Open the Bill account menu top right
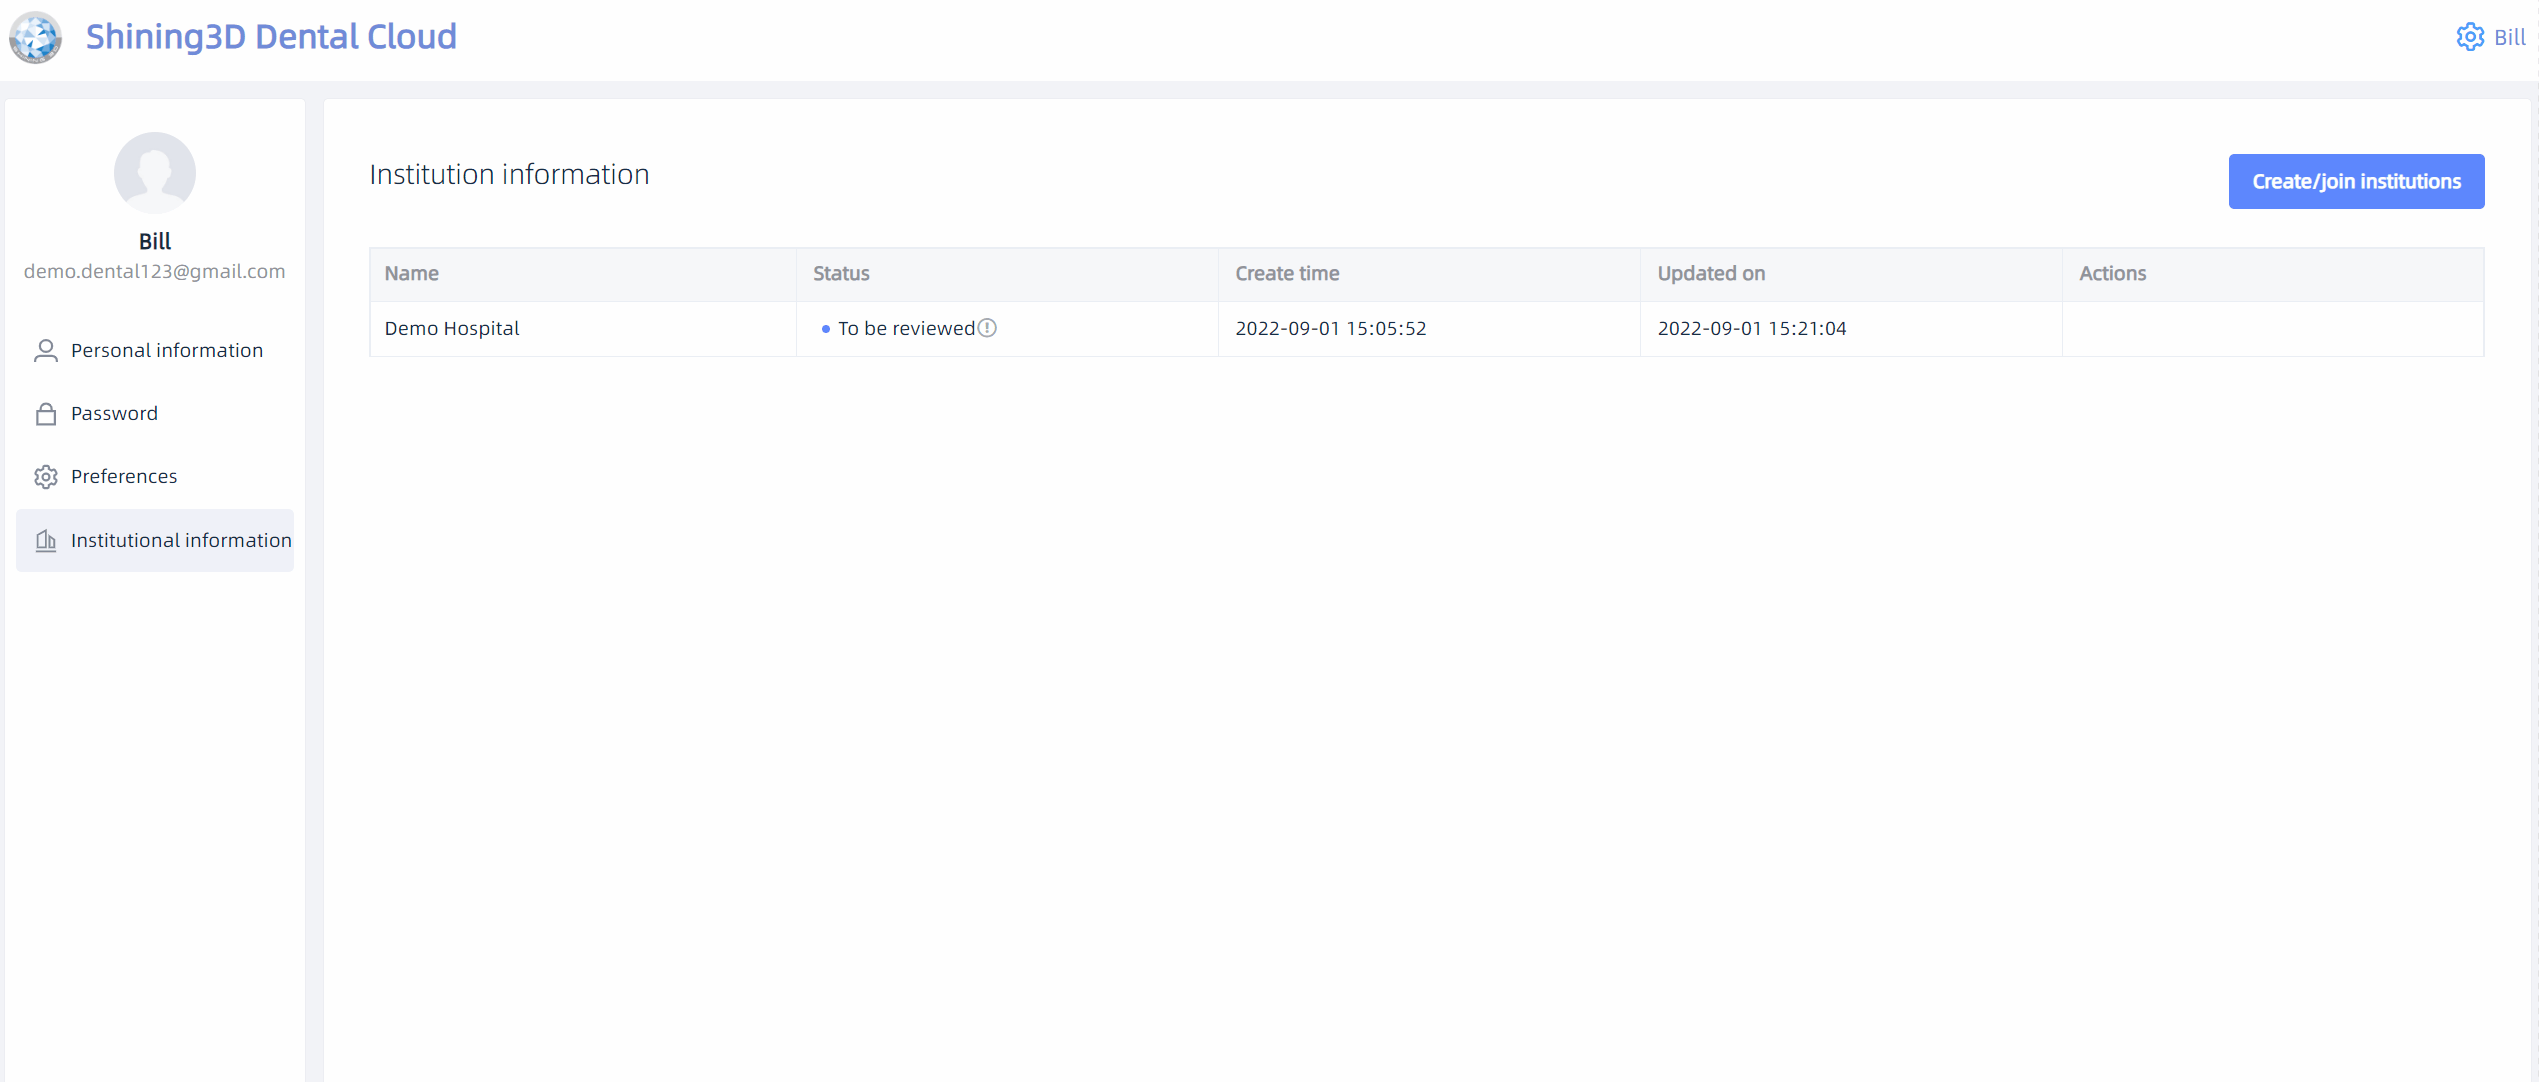The image size is (2539, 1082). [2509, 38]
